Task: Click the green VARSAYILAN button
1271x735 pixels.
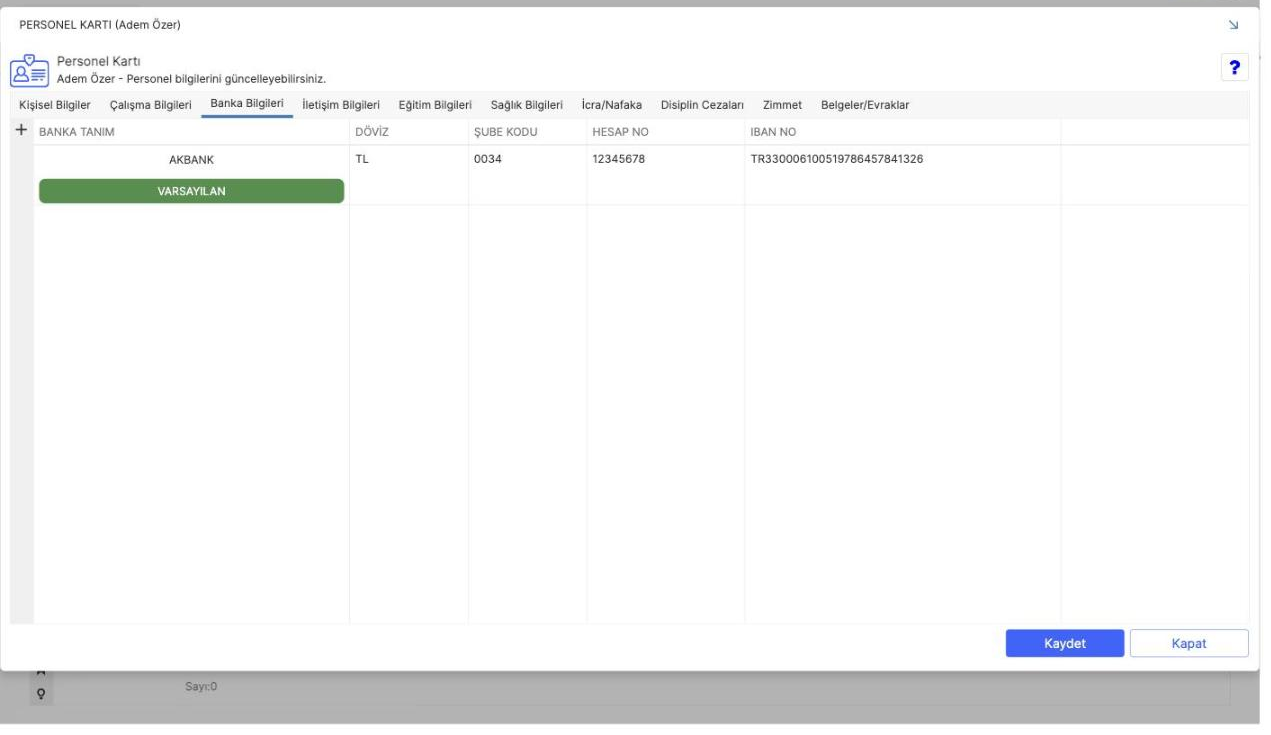Action: (x=191, y=192)
